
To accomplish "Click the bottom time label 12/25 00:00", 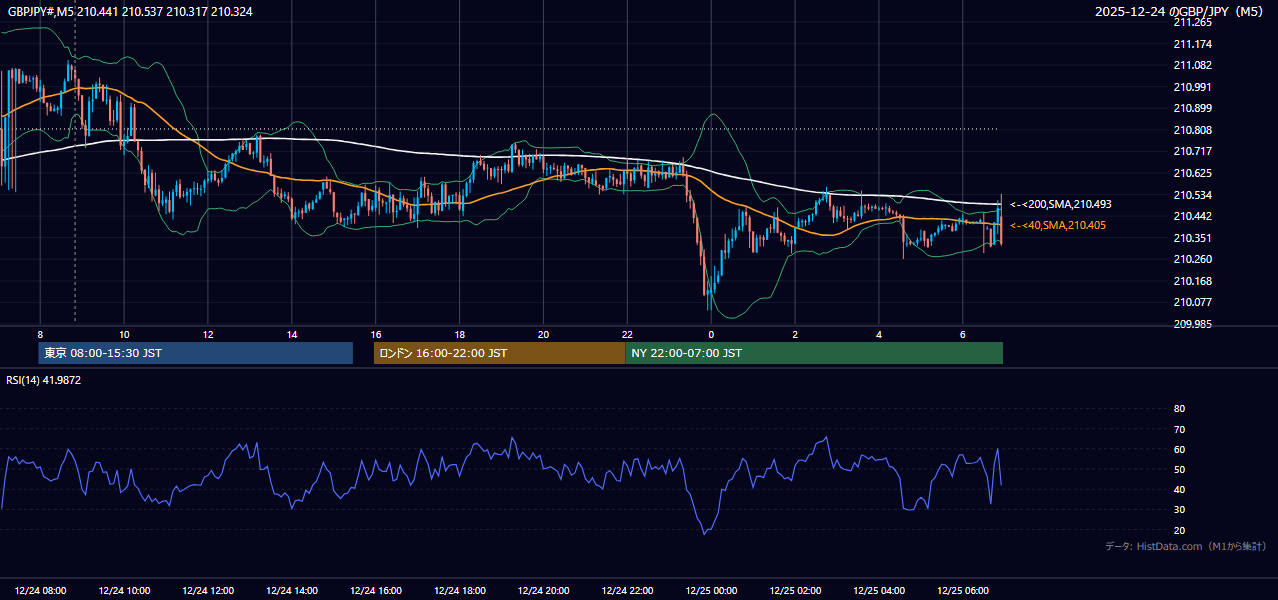I will 712,591.
